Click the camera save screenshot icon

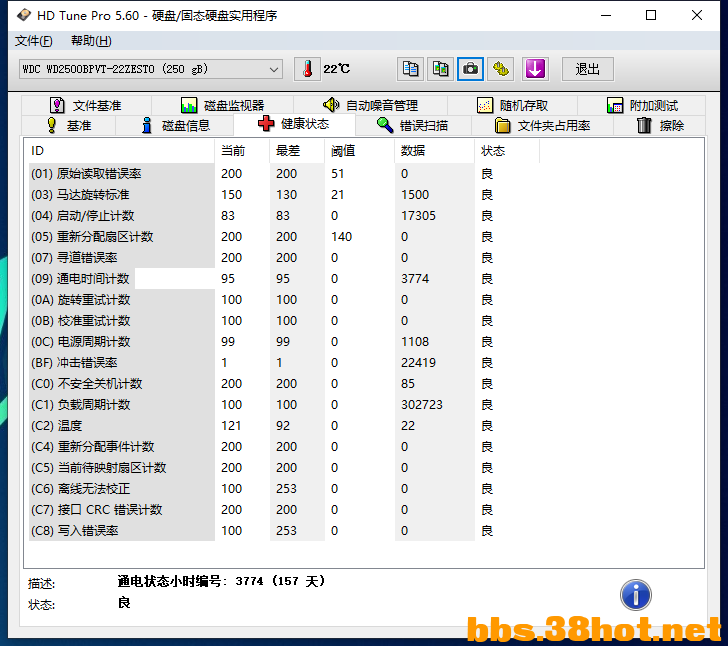[470, 69]
